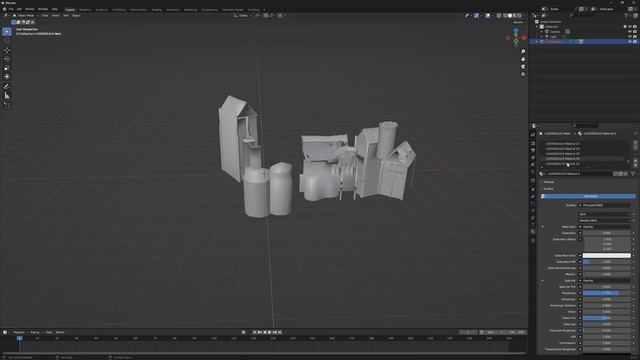640x360 pixels.
Task: Open the subsurface method dropdown
Action: coord(604,220)
